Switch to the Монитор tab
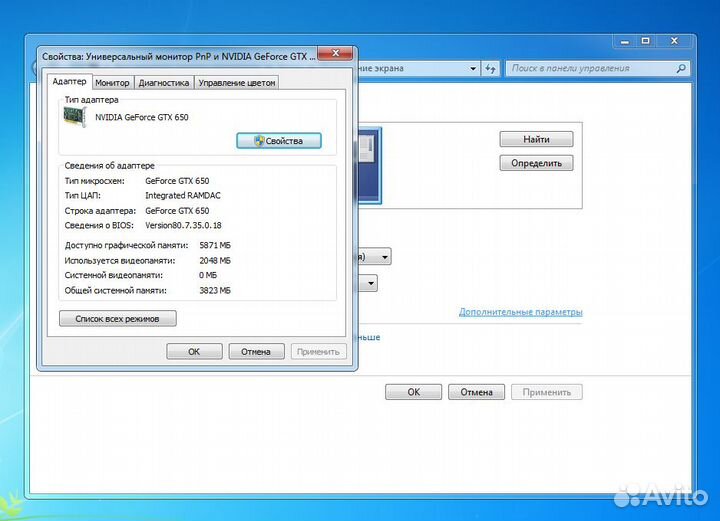 (112, 83)
